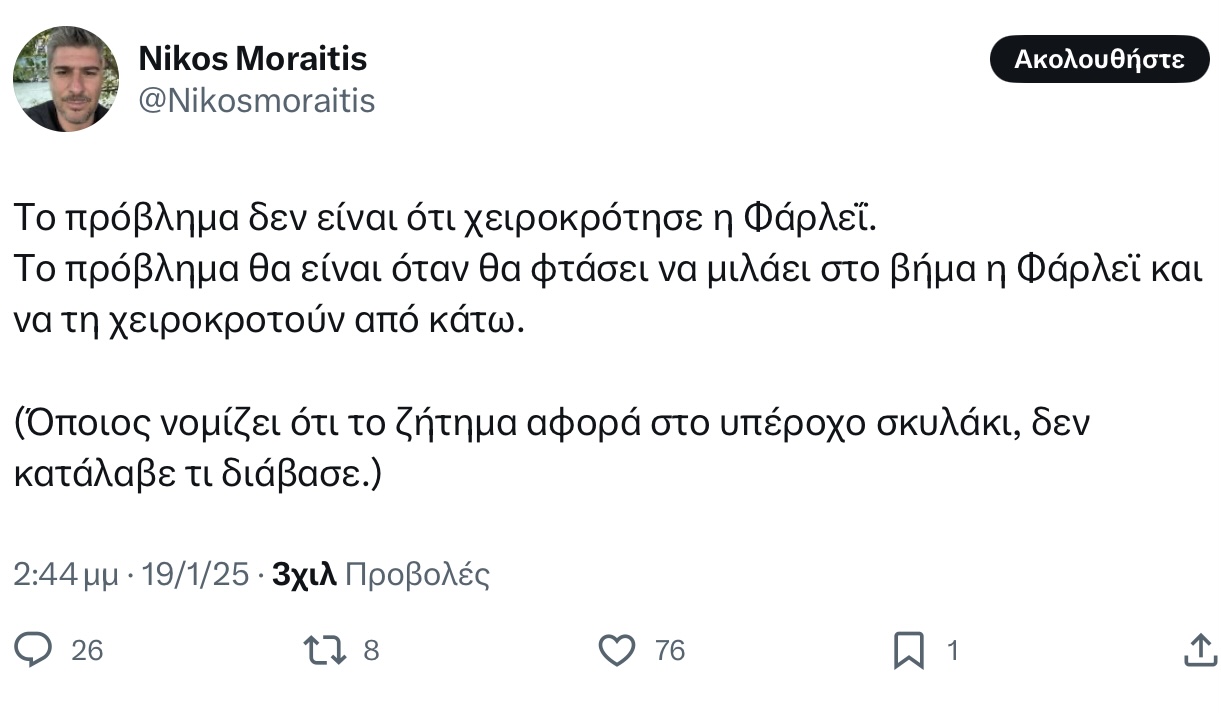
Task: Click the display name Nikos Moraitis
Action: pos(252,59)
